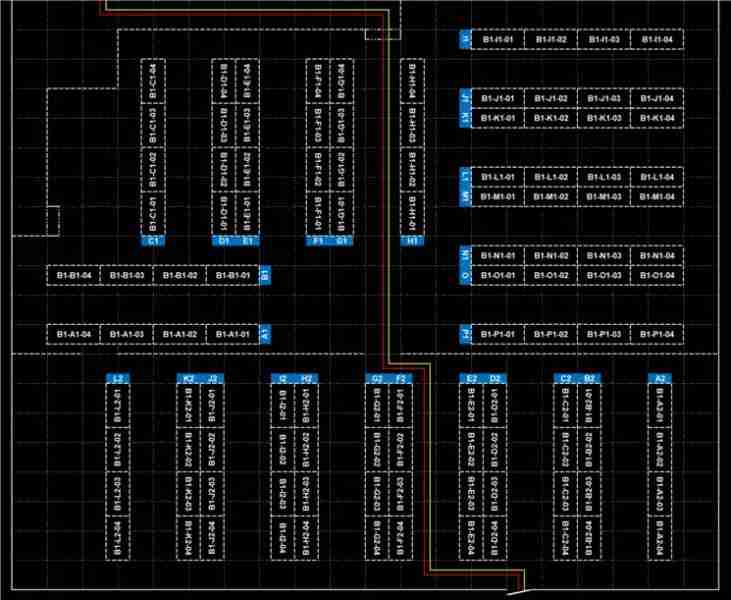
Task: Click the blue C1 row tag
Action: pos(153,241)
